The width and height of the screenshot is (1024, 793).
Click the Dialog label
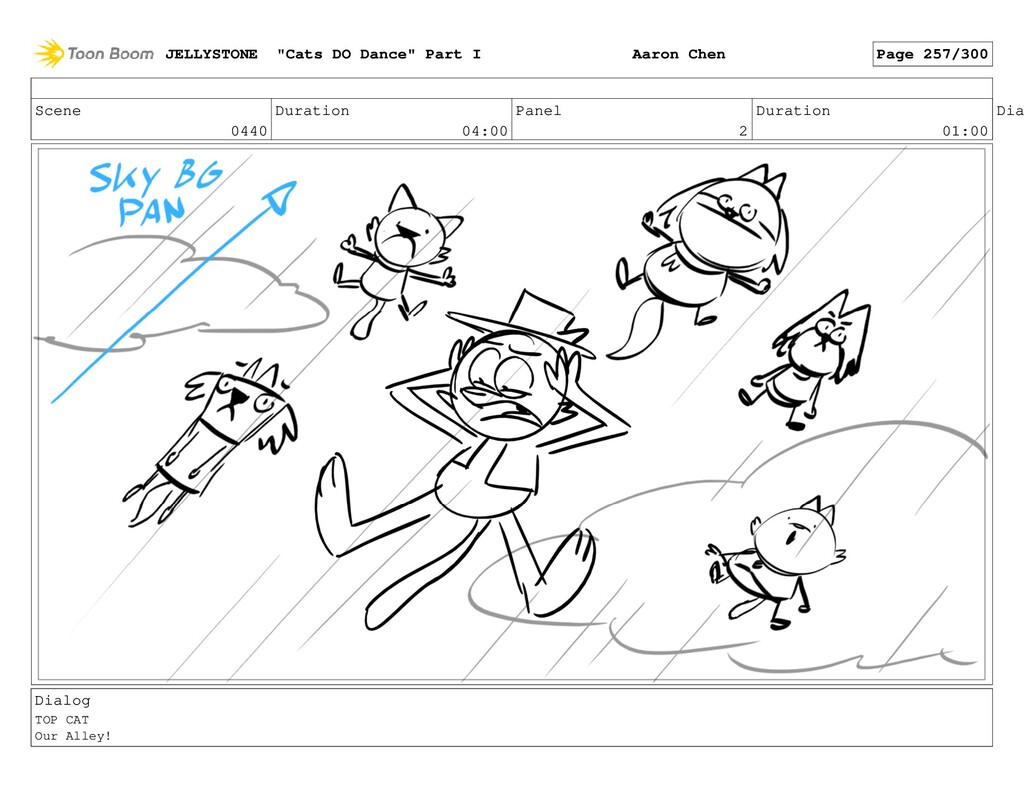(x=63, y=701)
